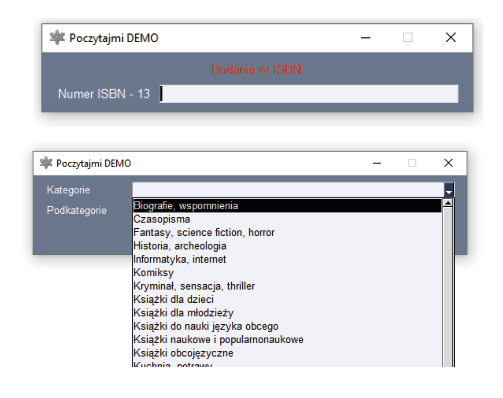This screenshot has width=503, height=398.
Task: Minimize the Kategorie window
Action: [377, 163]
